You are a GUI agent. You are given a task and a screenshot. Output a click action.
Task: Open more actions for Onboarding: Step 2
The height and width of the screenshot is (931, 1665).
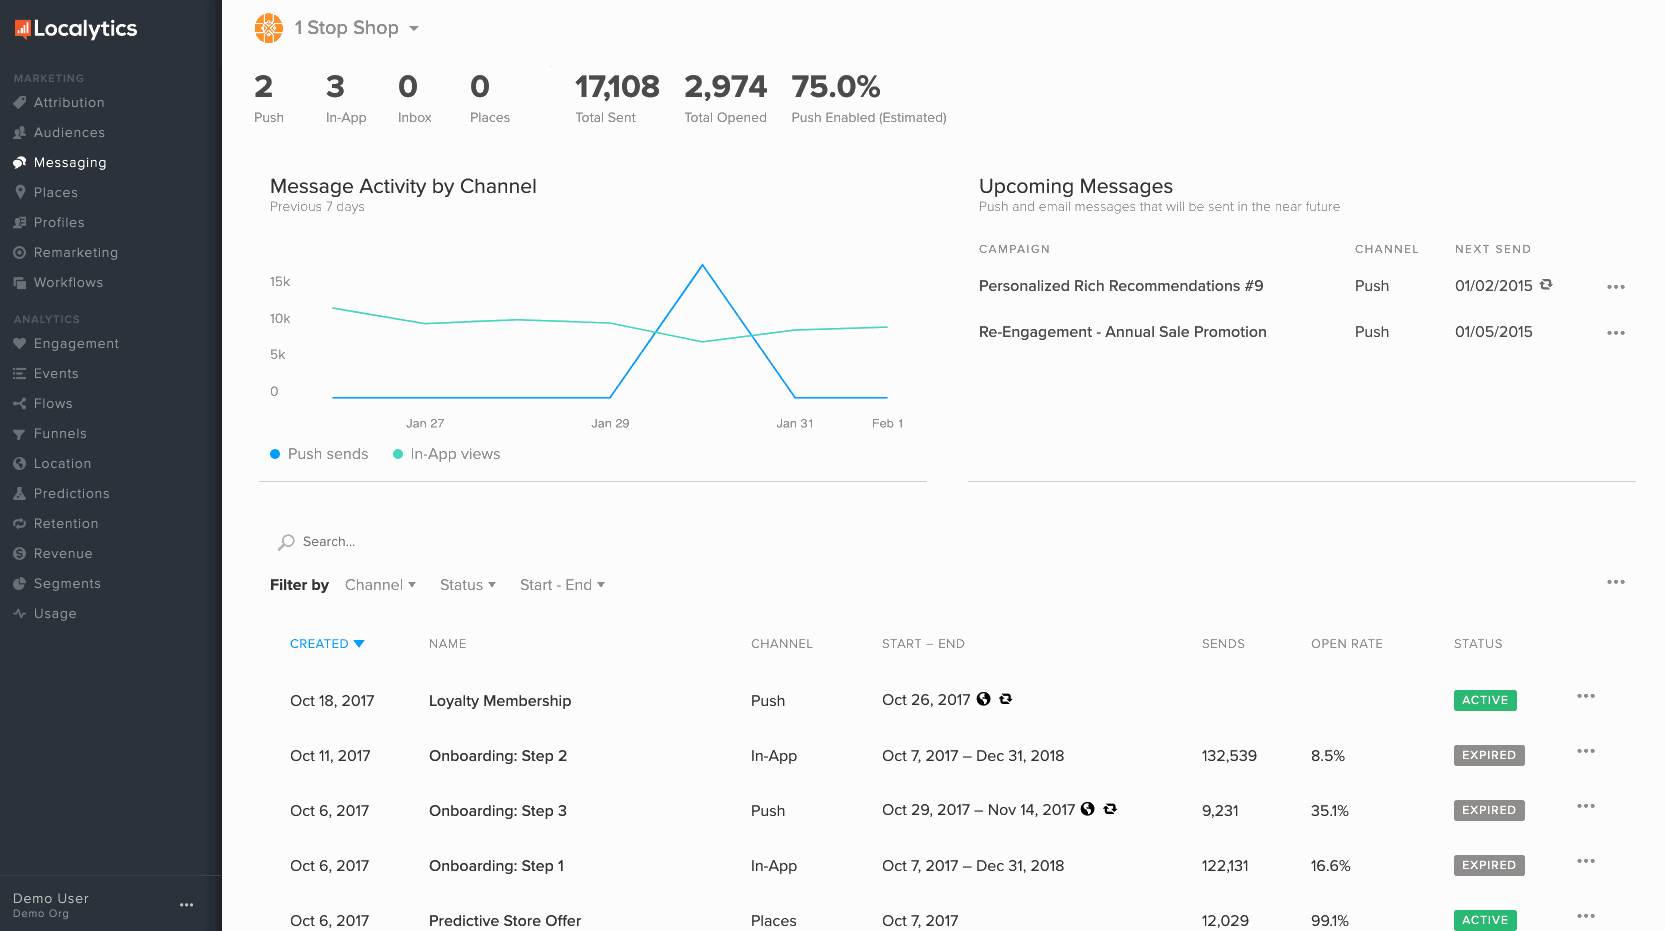(1585, 751)
